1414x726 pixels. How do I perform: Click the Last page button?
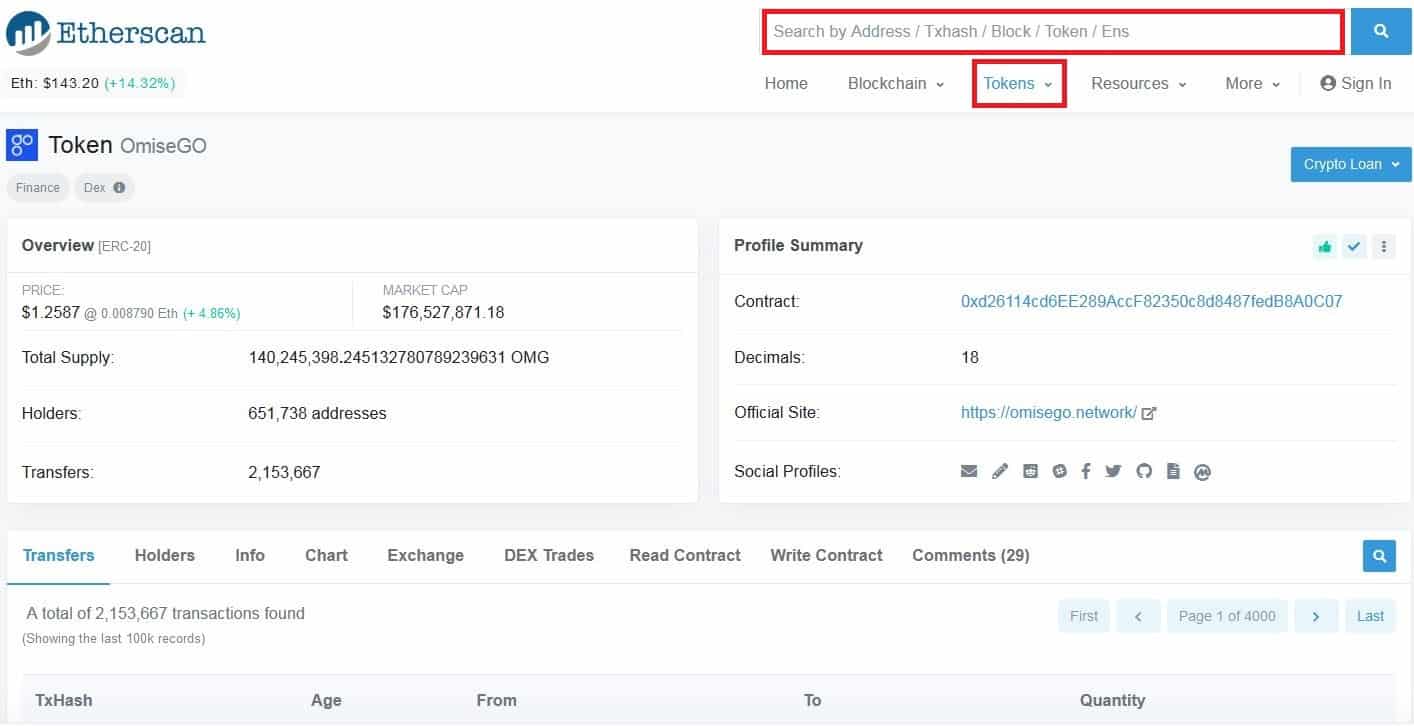point(1370,616)
